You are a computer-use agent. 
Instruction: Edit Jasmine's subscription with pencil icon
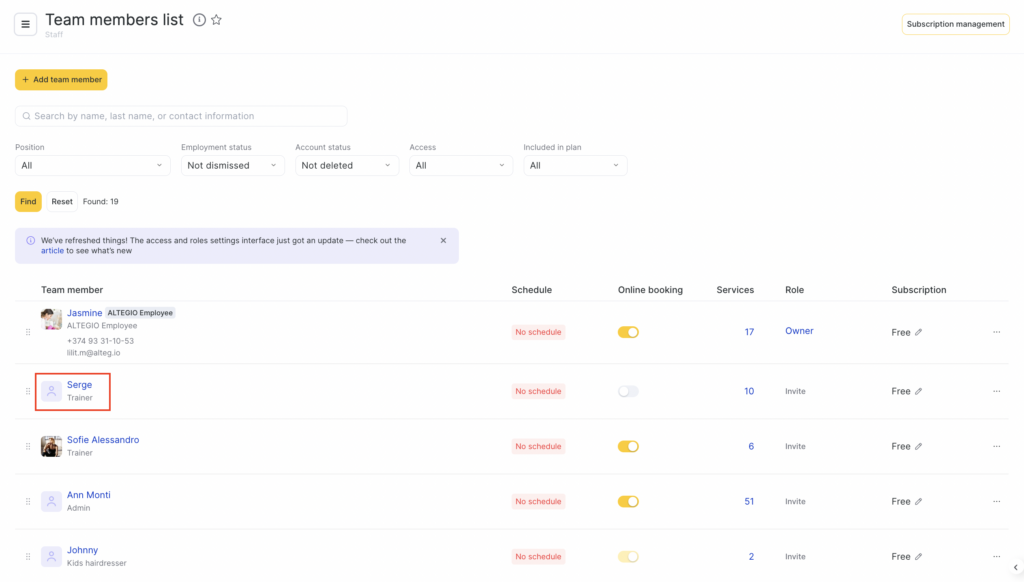918,332
